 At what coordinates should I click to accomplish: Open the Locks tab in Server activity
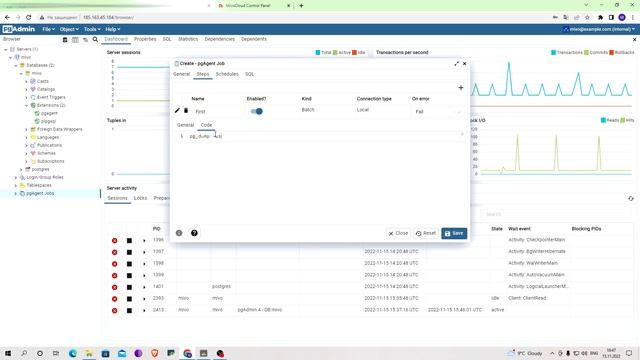140,198
